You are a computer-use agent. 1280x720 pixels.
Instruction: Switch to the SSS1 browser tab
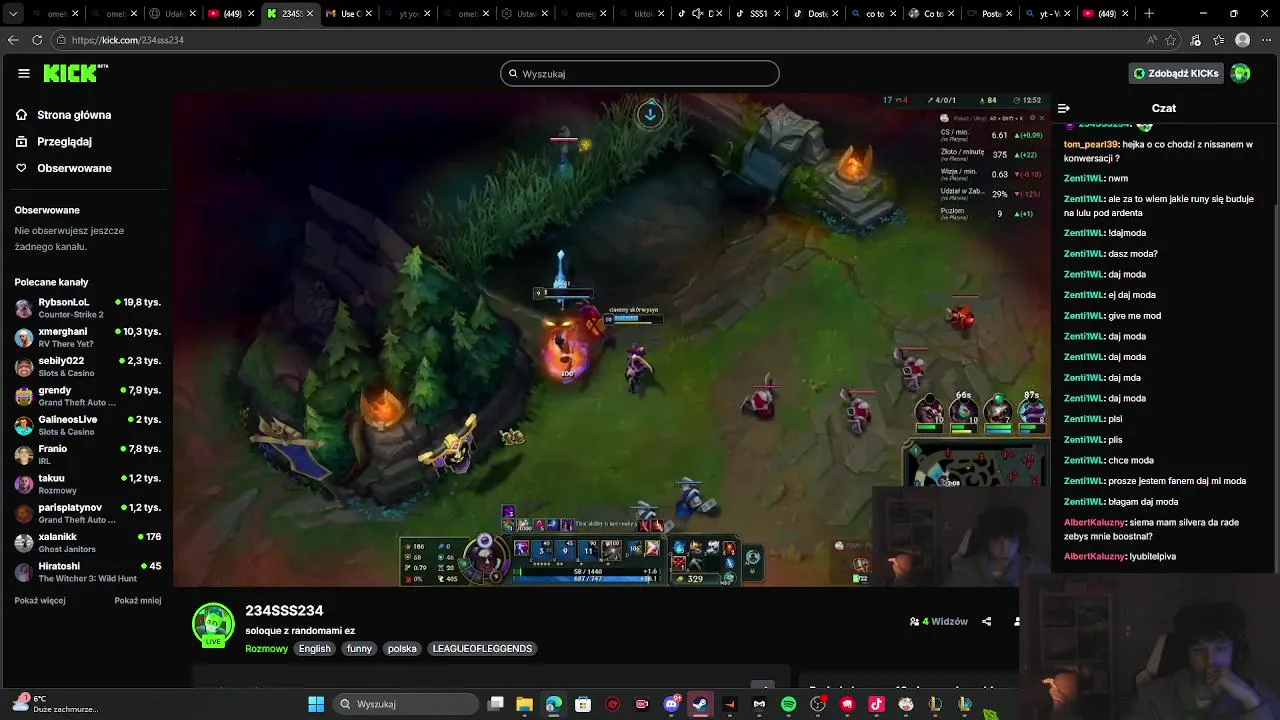coord(758,14)
